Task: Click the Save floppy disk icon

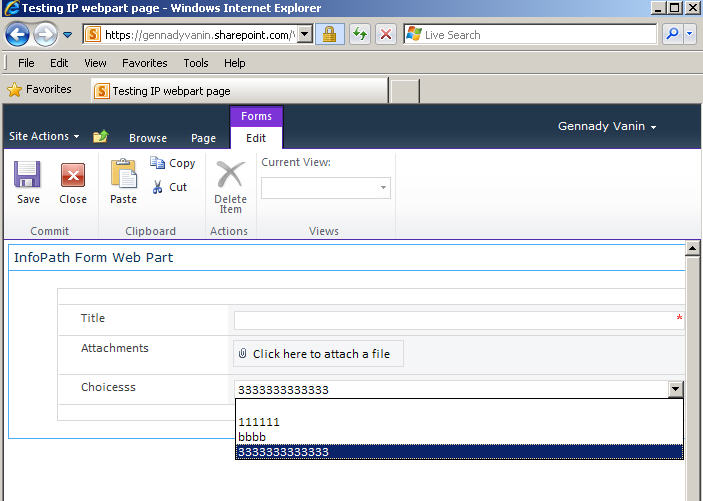Action: (27, 174)
